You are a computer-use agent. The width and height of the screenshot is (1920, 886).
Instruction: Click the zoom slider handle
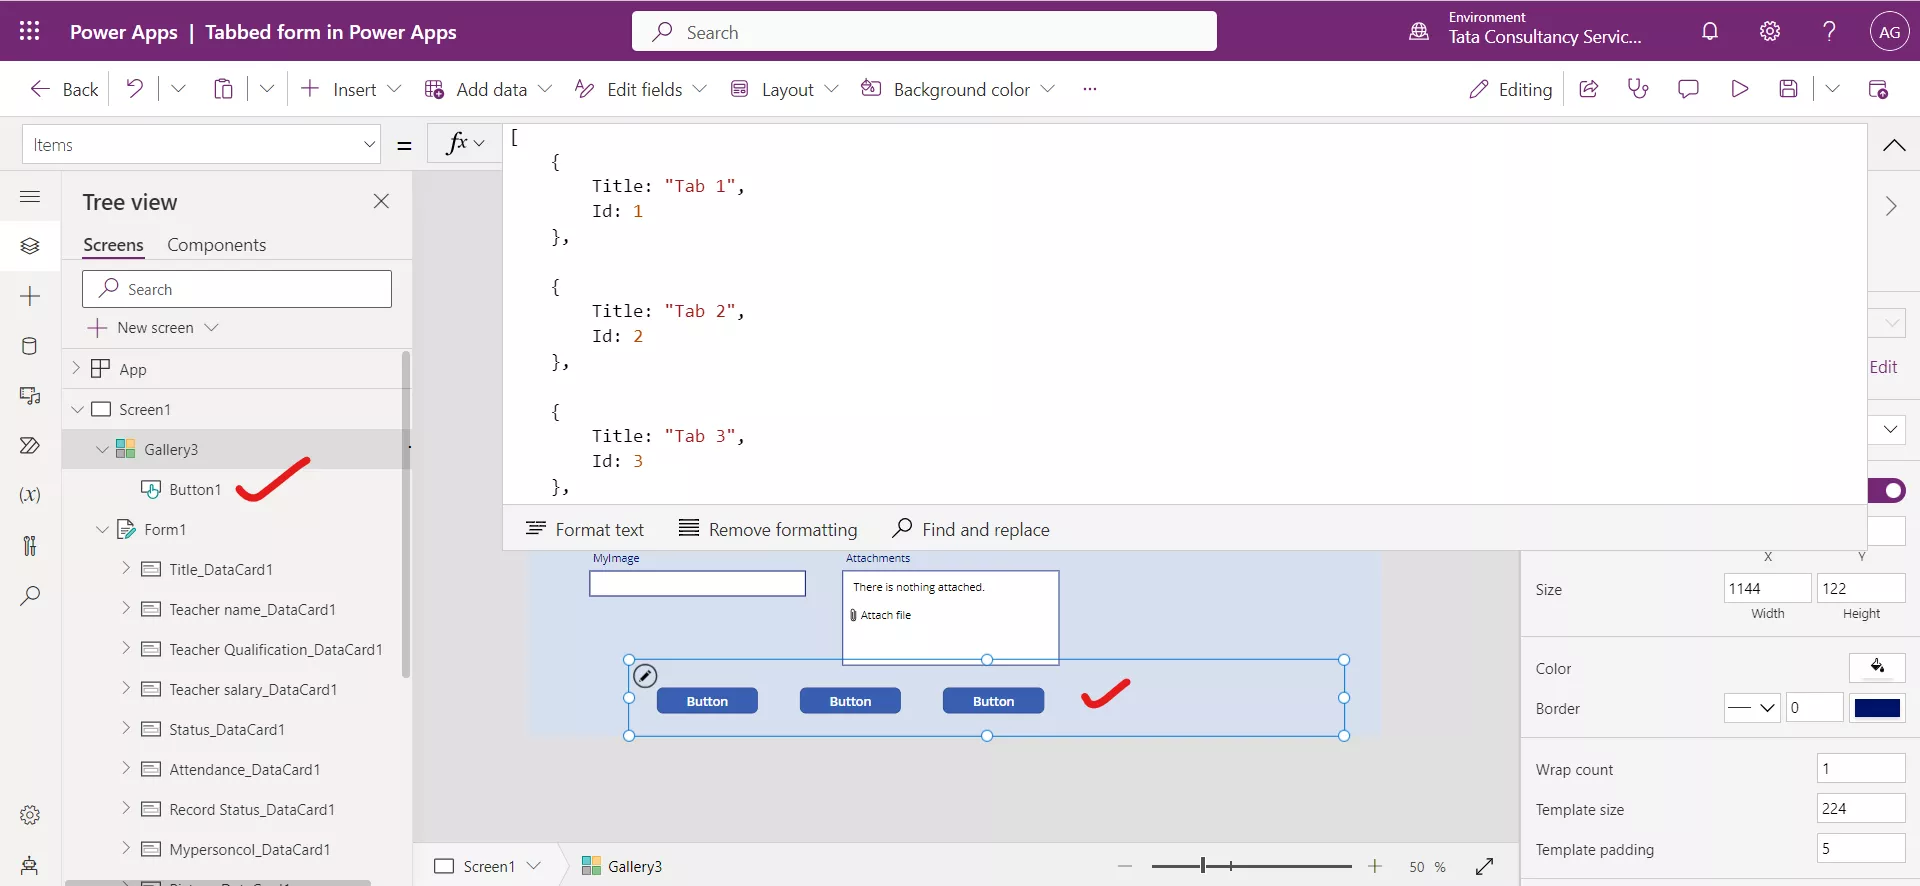click(1203, 866)
